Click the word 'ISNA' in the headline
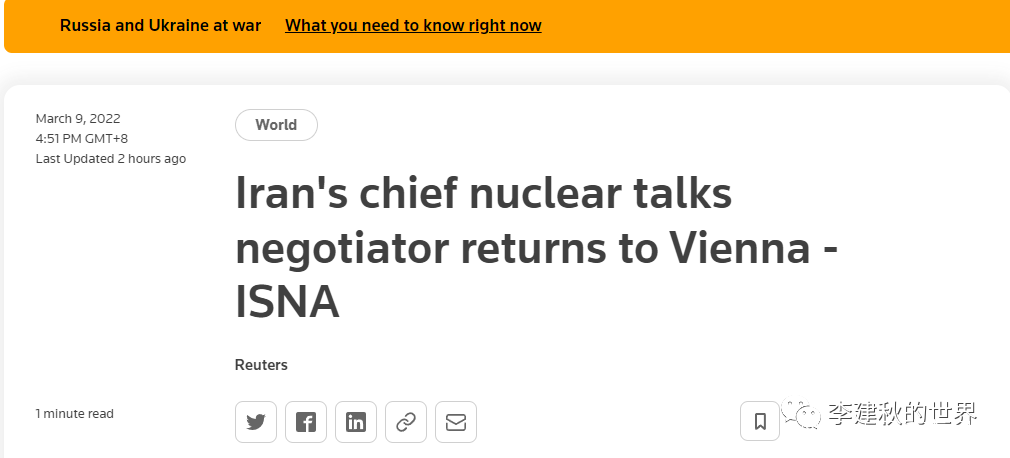1010x458 pixels. [287, 303]
